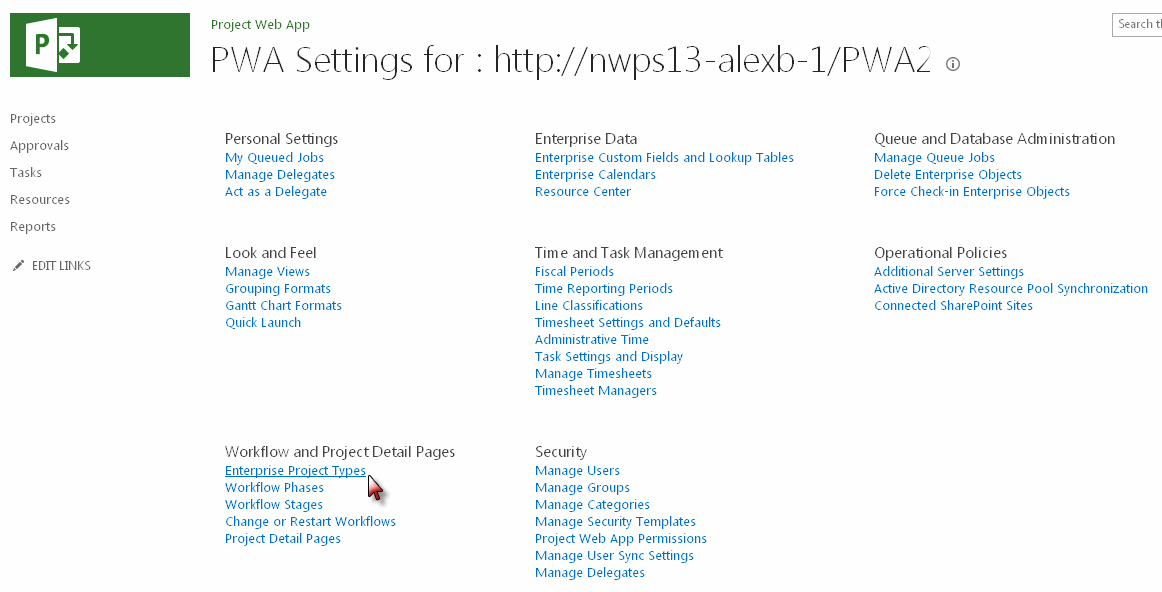Screen dimensions: 1162x592
Task: Click Change or Restart Workflows
Action: [310, 522]
